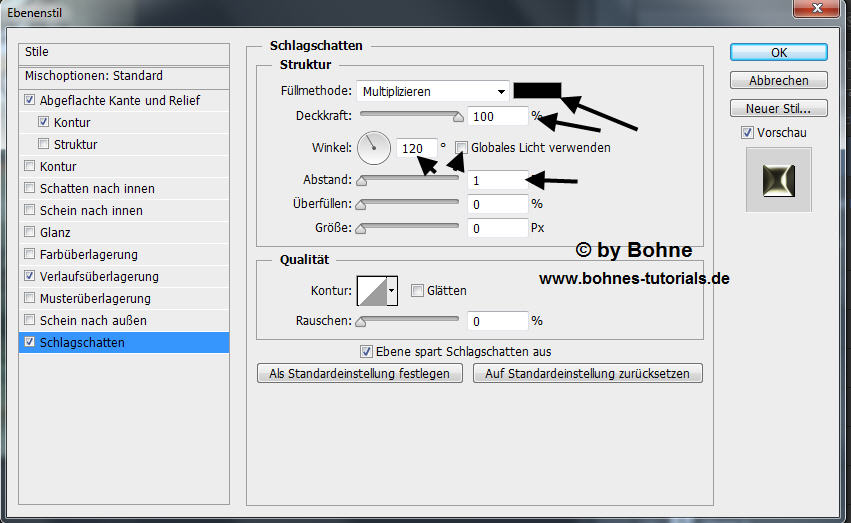Click the style preview thumbnail

(778, 179)
